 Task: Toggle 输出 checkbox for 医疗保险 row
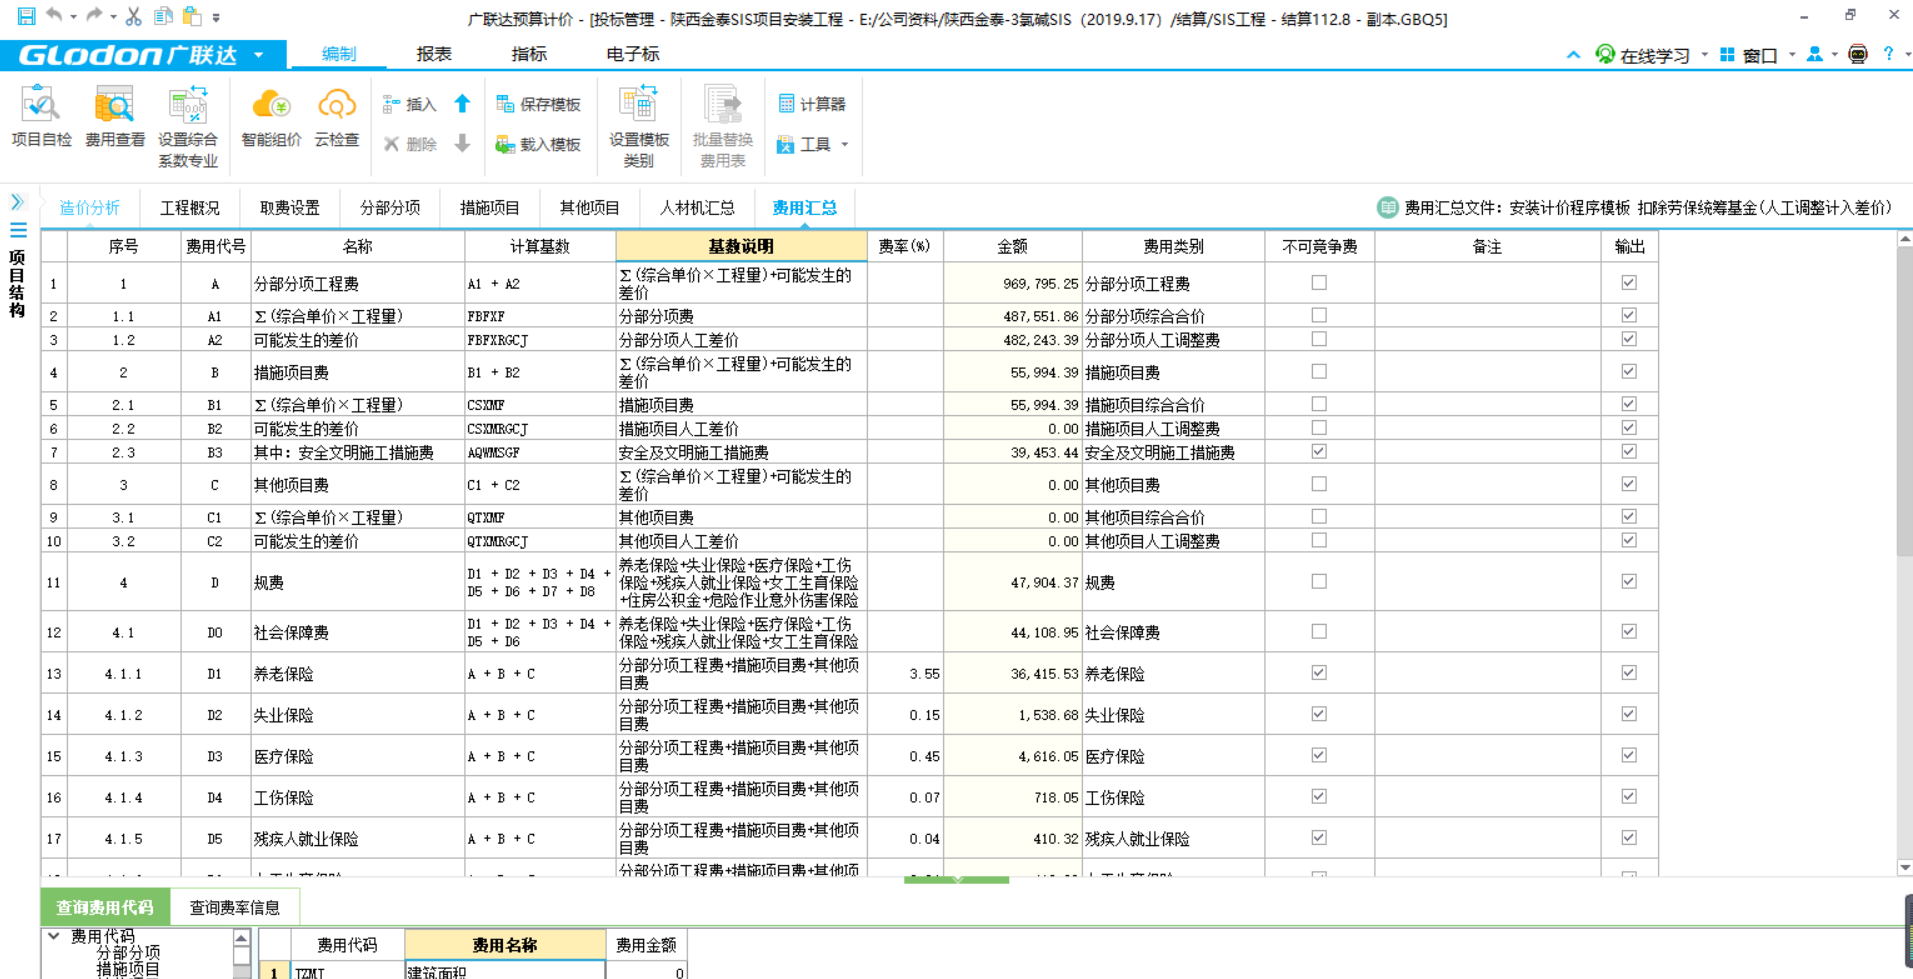(x=1629, y=755)
